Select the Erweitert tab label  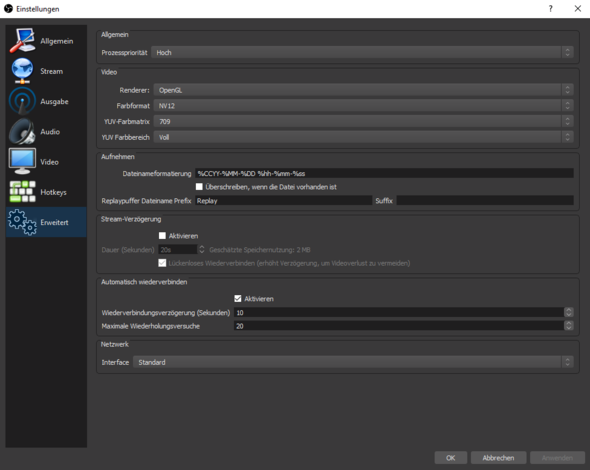(55, 222)
